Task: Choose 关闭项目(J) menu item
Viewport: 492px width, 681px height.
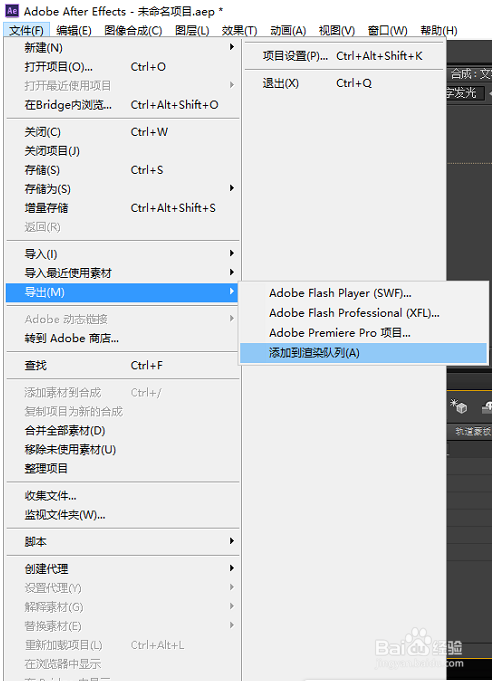Action: 122,151
